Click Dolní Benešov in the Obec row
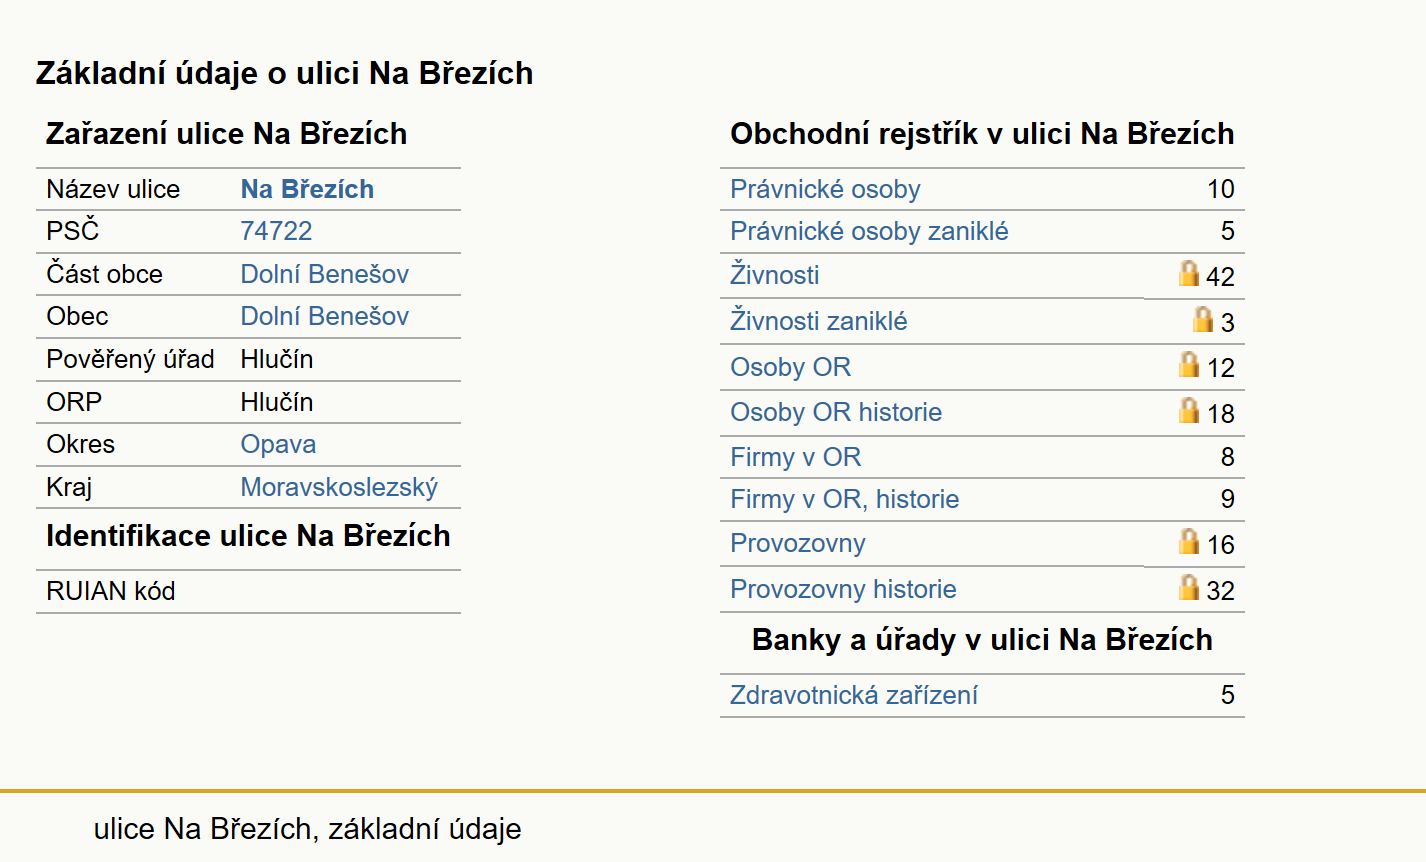 (324, 316)
